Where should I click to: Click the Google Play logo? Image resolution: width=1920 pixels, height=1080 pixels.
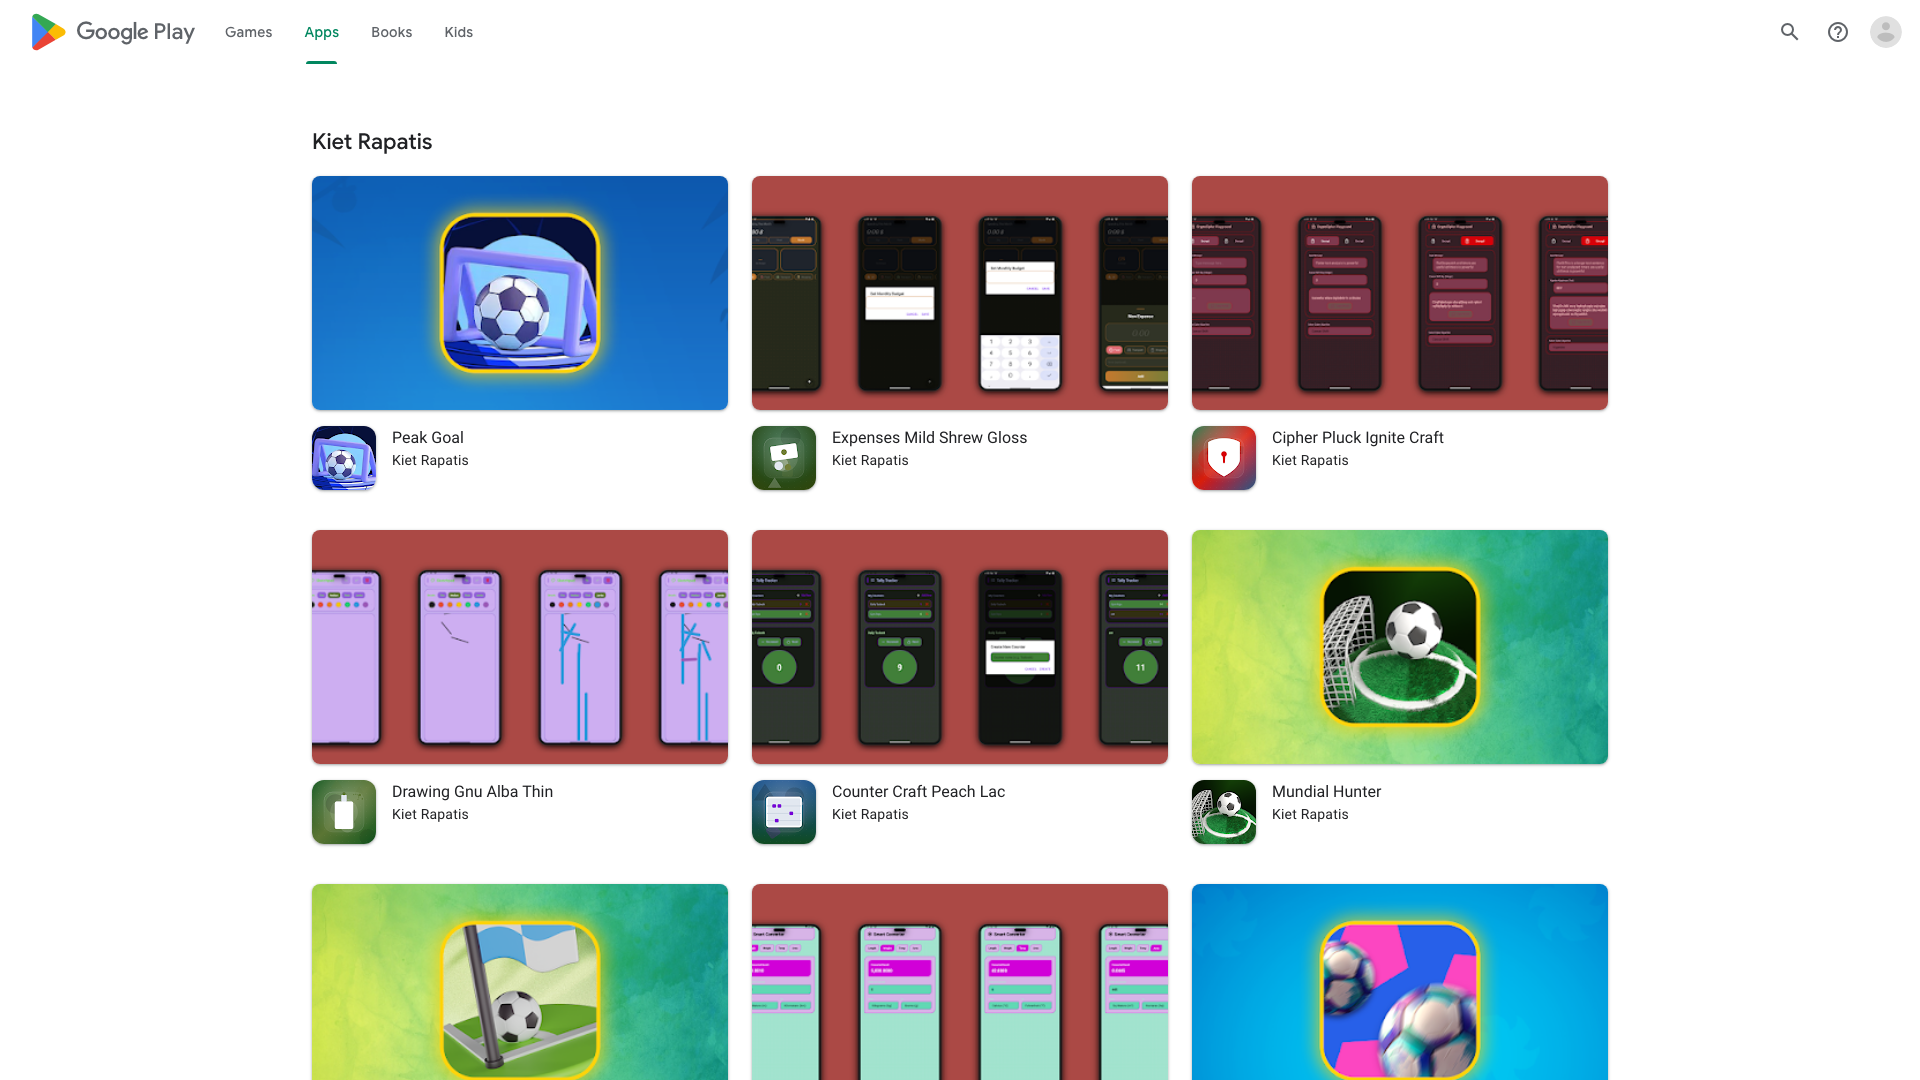point(113,32)
